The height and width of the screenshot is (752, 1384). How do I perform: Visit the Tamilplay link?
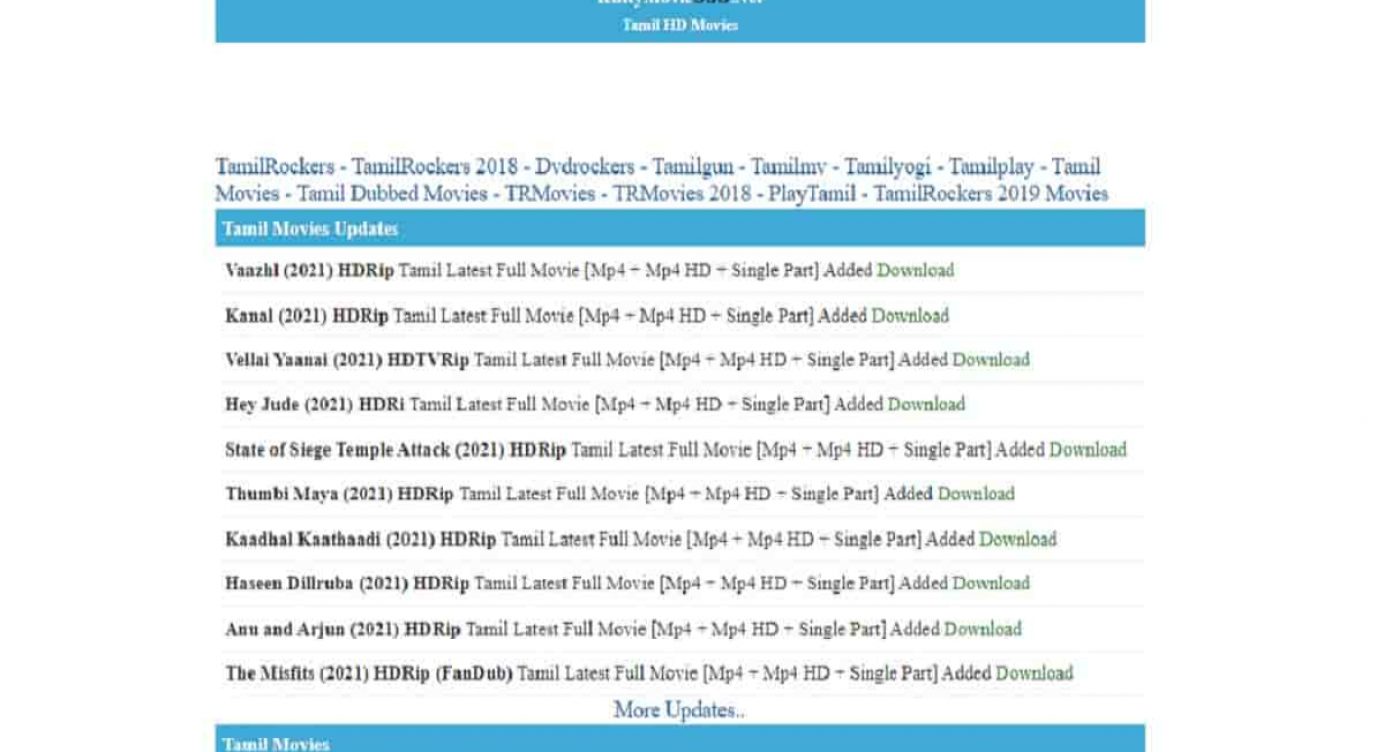(x=991, y=167)
